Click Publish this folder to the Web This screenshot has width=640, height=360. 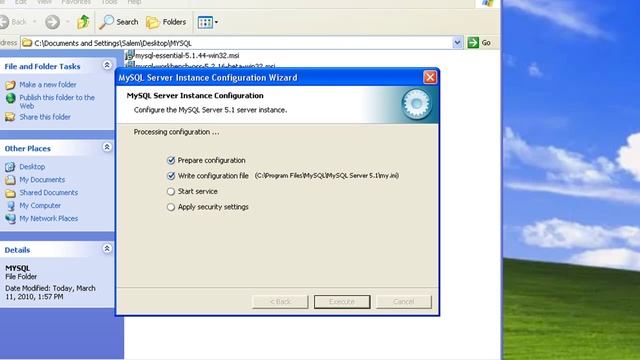pos(57,101)
